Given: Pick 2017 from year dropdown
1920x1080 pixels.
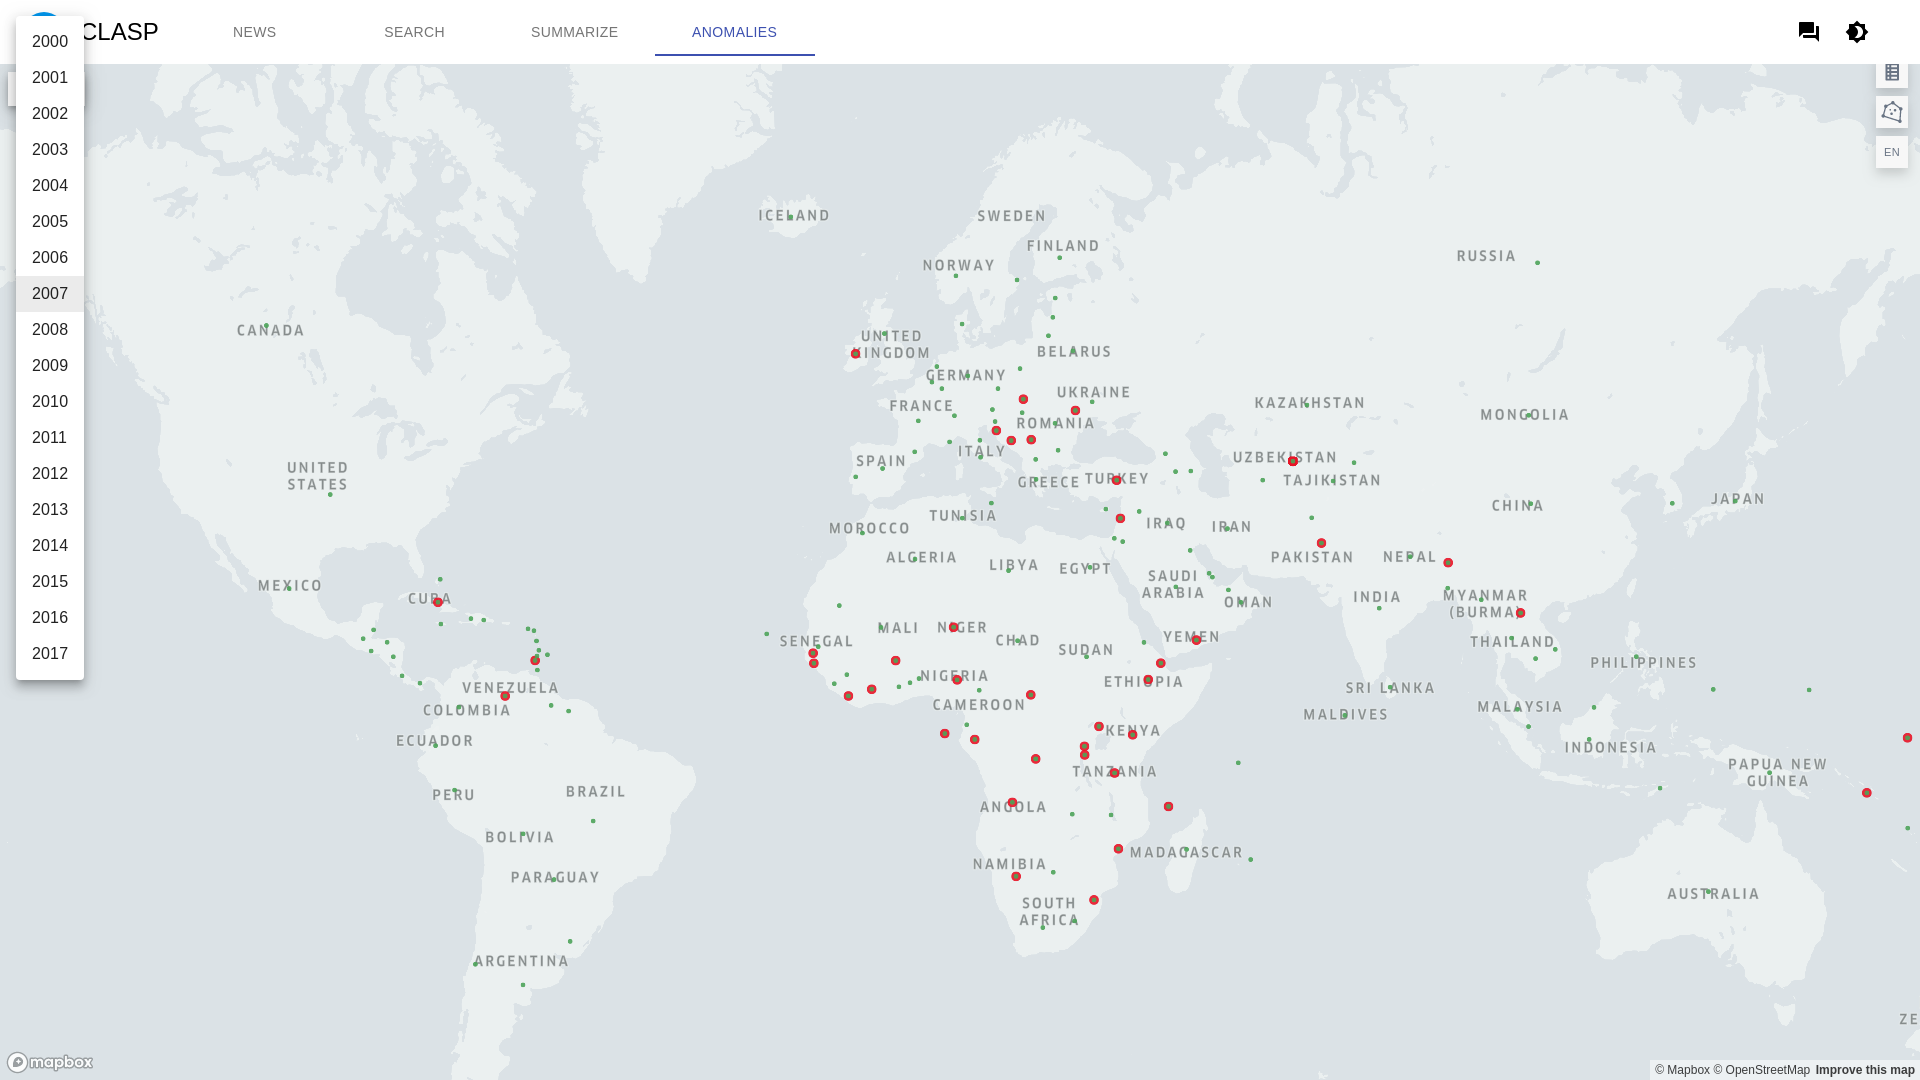Looking at the screenshot, I should tap(50, 654).
